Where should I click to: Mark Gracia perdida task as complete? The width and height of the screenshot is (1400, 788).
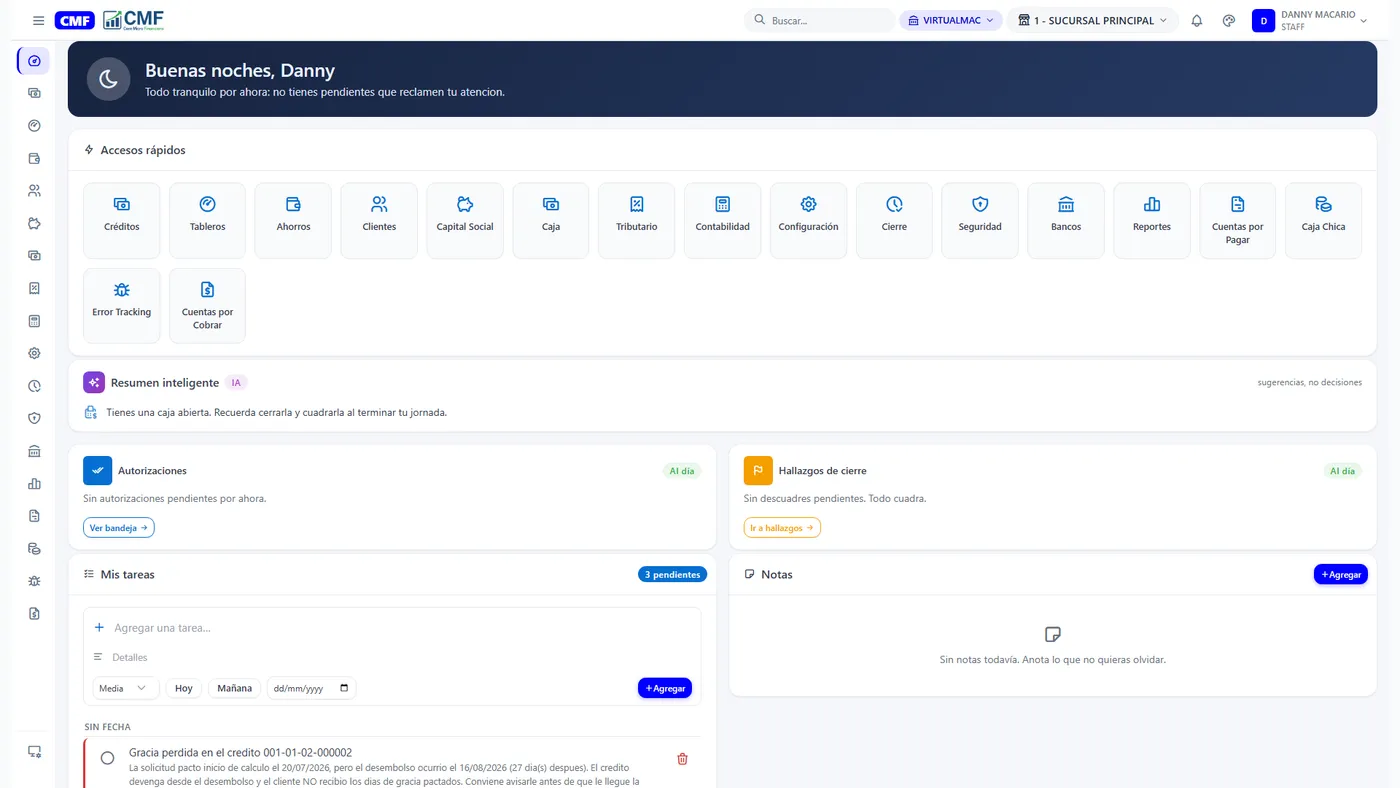(x=108, y=758)
